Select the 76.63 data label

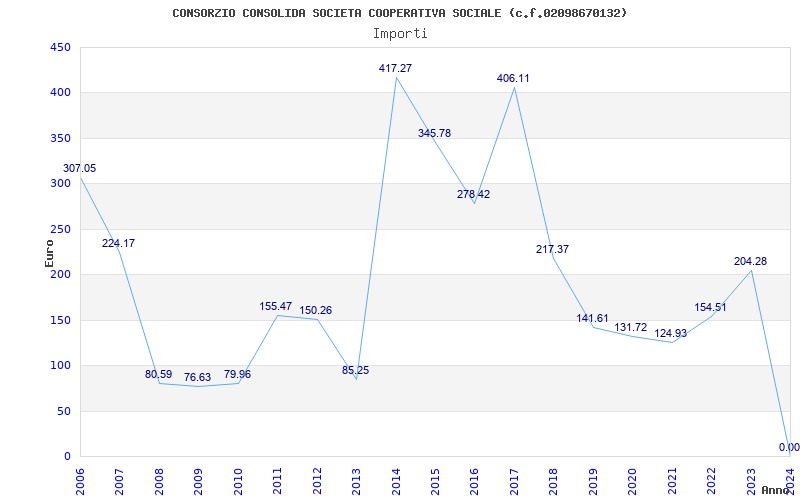[197, 378]
